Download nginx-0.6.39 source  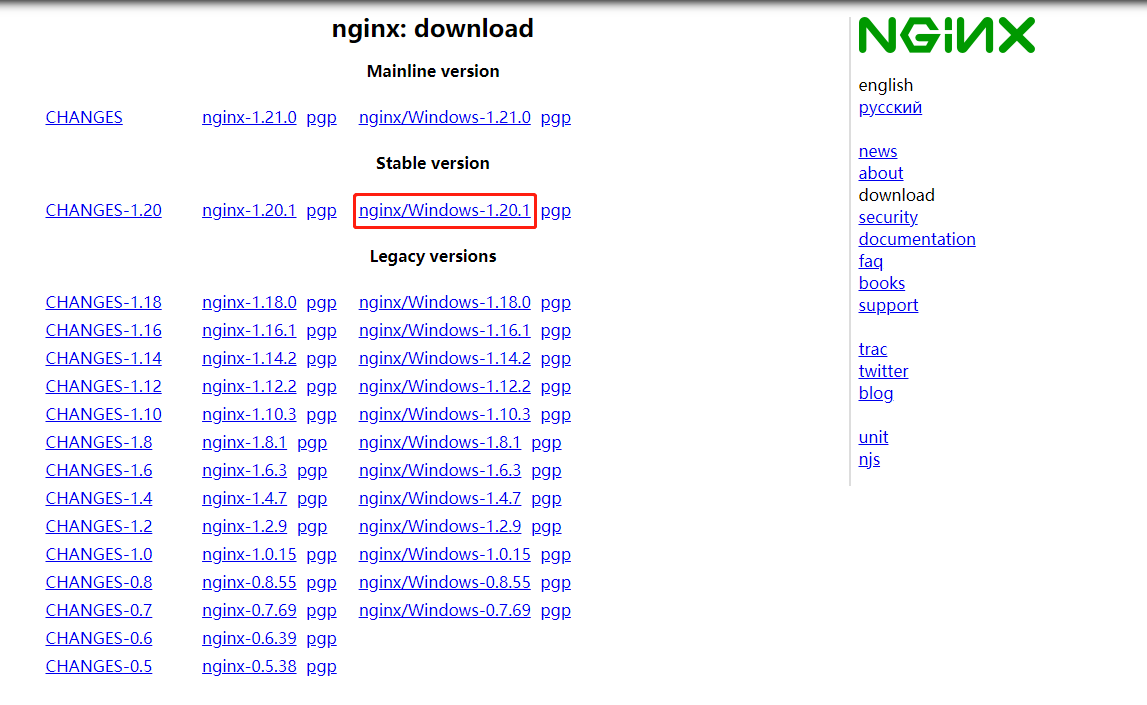pyautogui.click(x=249, y=638)
